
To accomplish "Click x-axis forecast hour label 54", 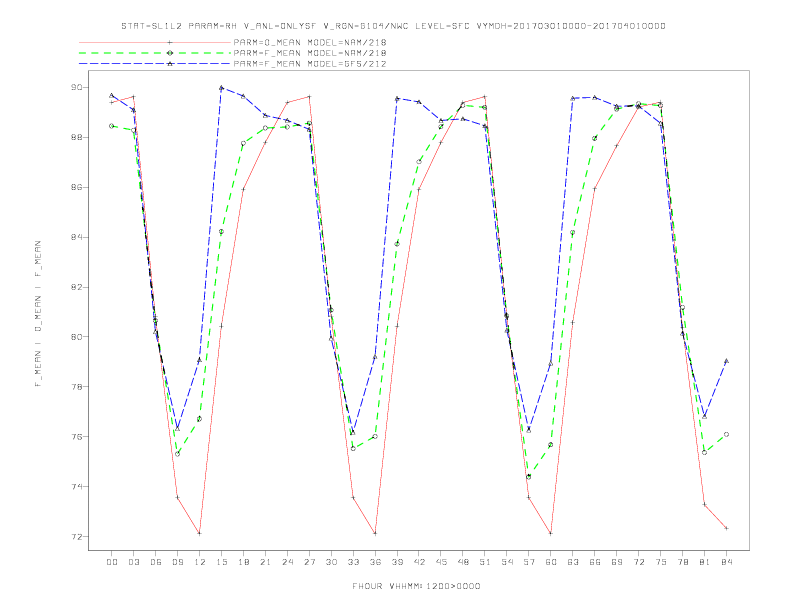I will (507, 562).
